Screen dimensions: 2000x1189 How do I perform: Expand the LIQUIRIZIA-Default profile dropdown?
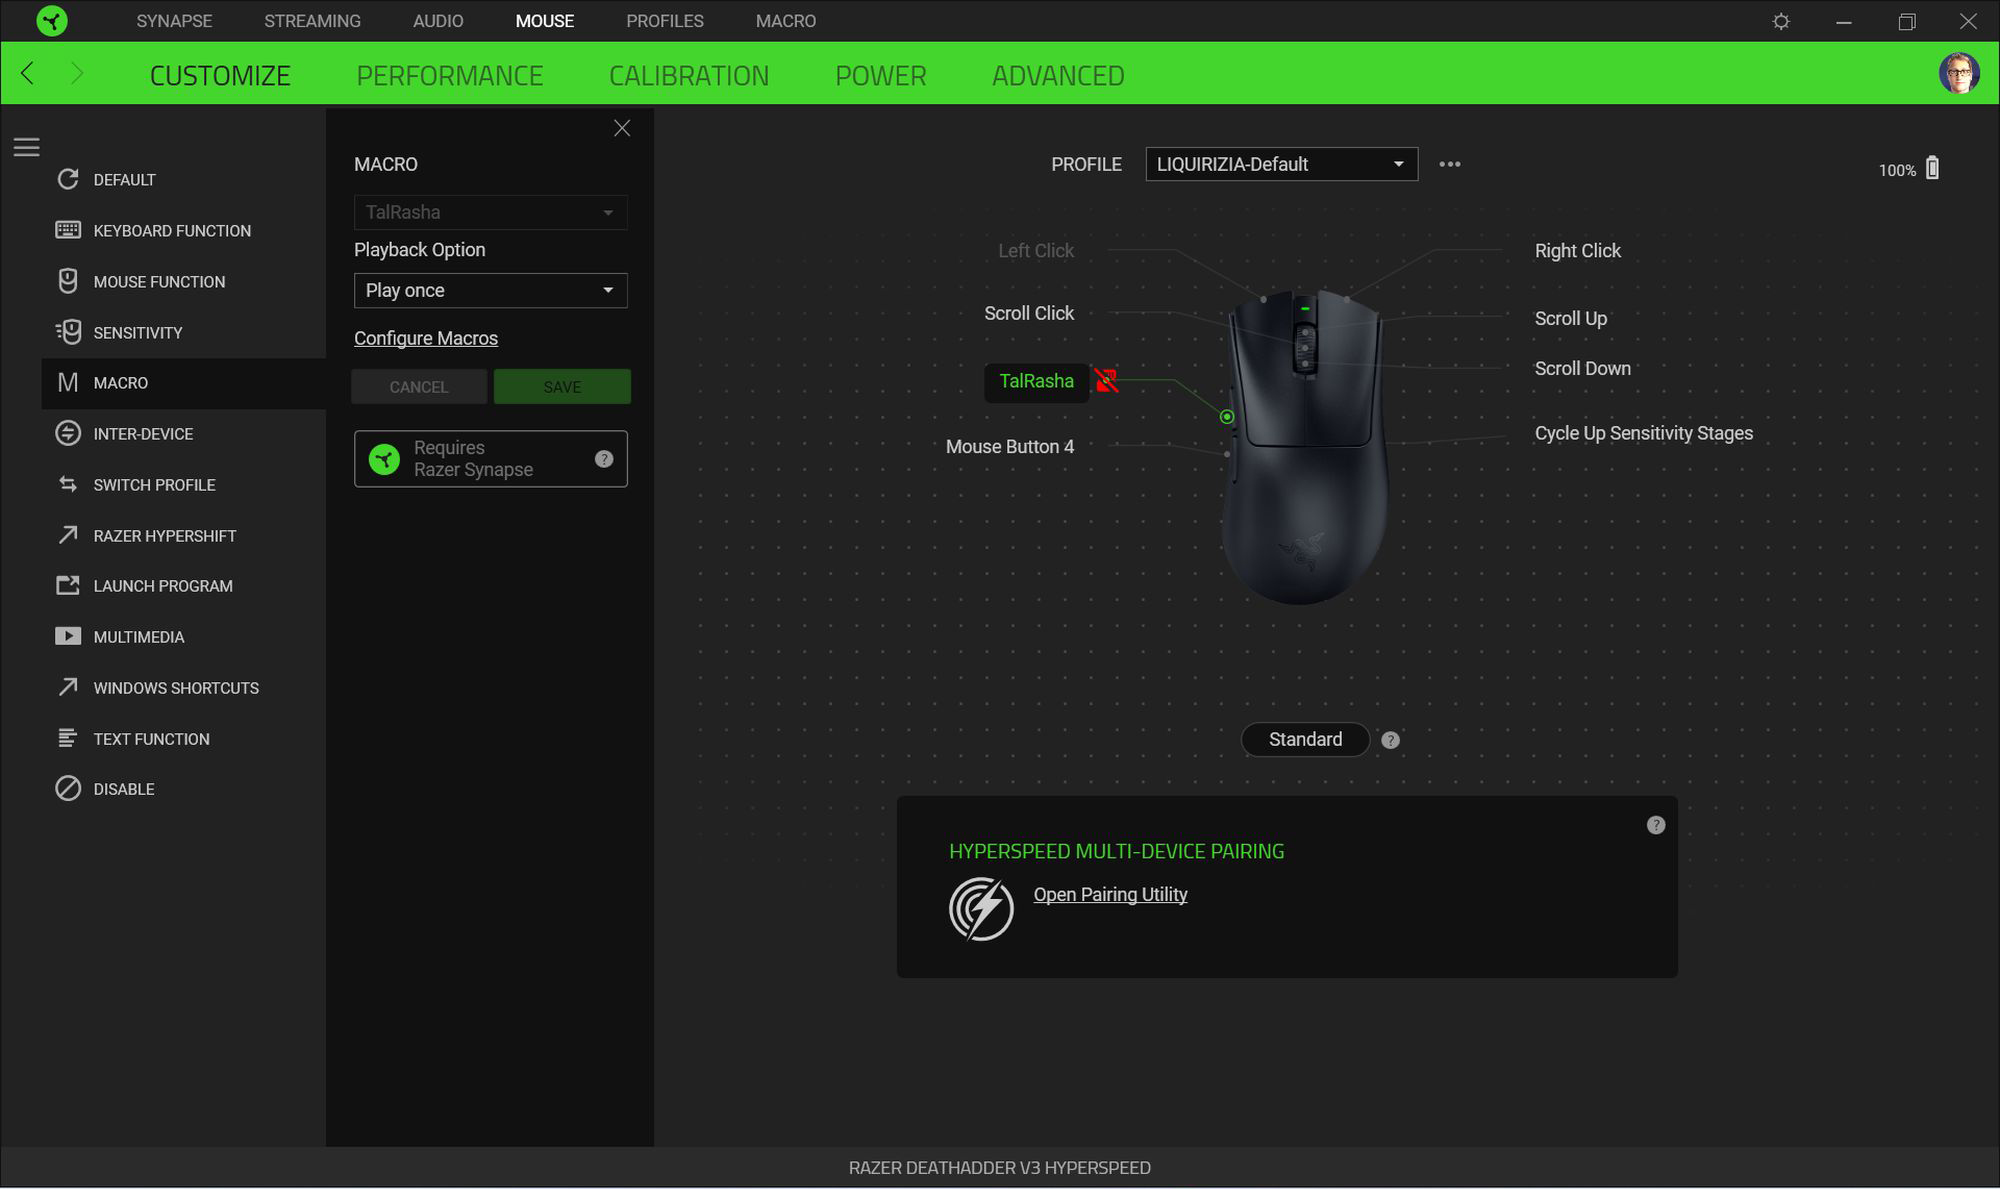tap(1281, 164)
